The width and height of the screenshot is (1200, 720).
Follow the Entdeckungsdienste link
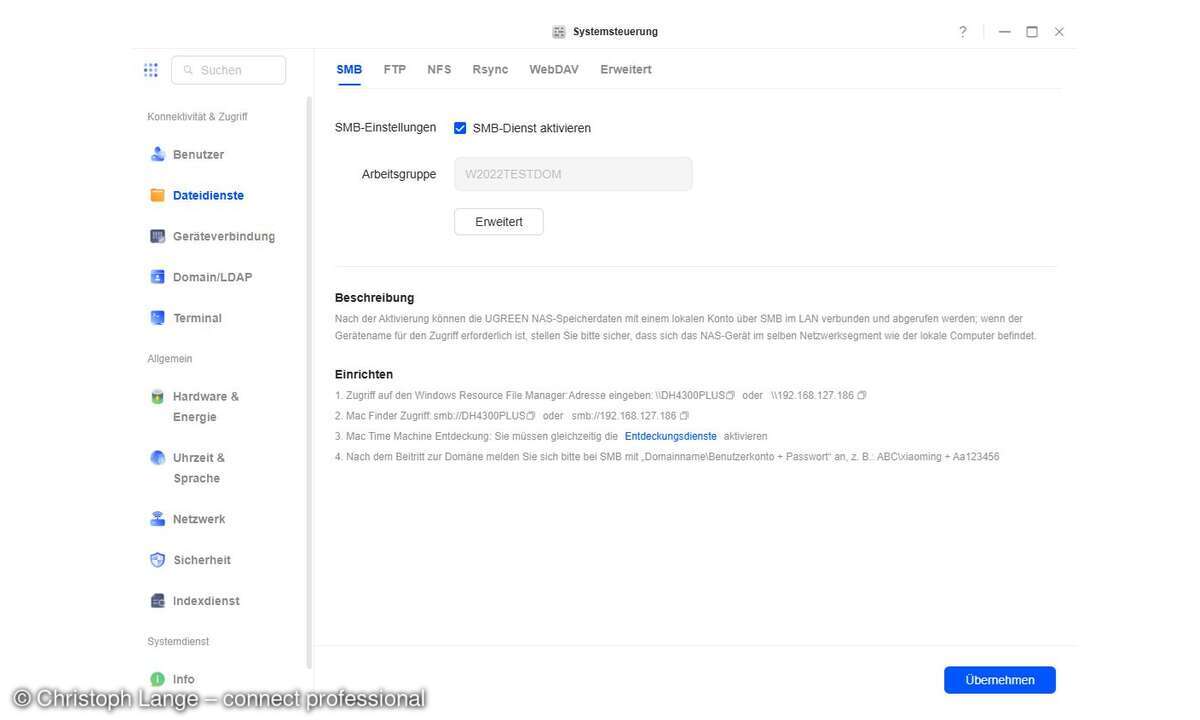click(x=670, y=437)
